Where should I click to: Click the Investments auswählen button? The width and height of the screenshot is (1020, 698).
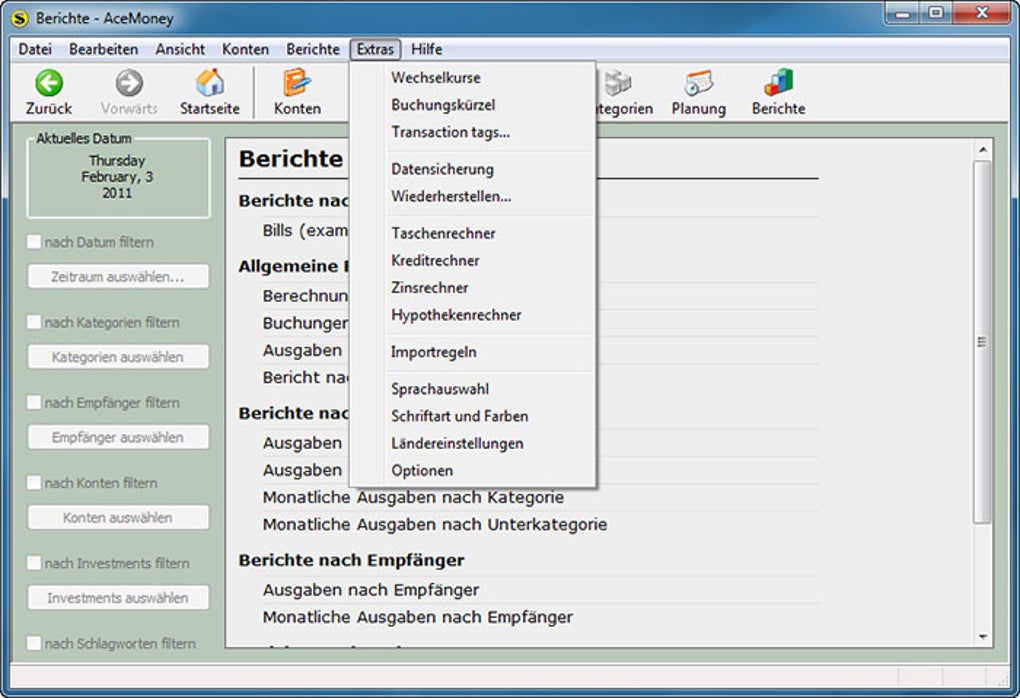pos(118,598)
